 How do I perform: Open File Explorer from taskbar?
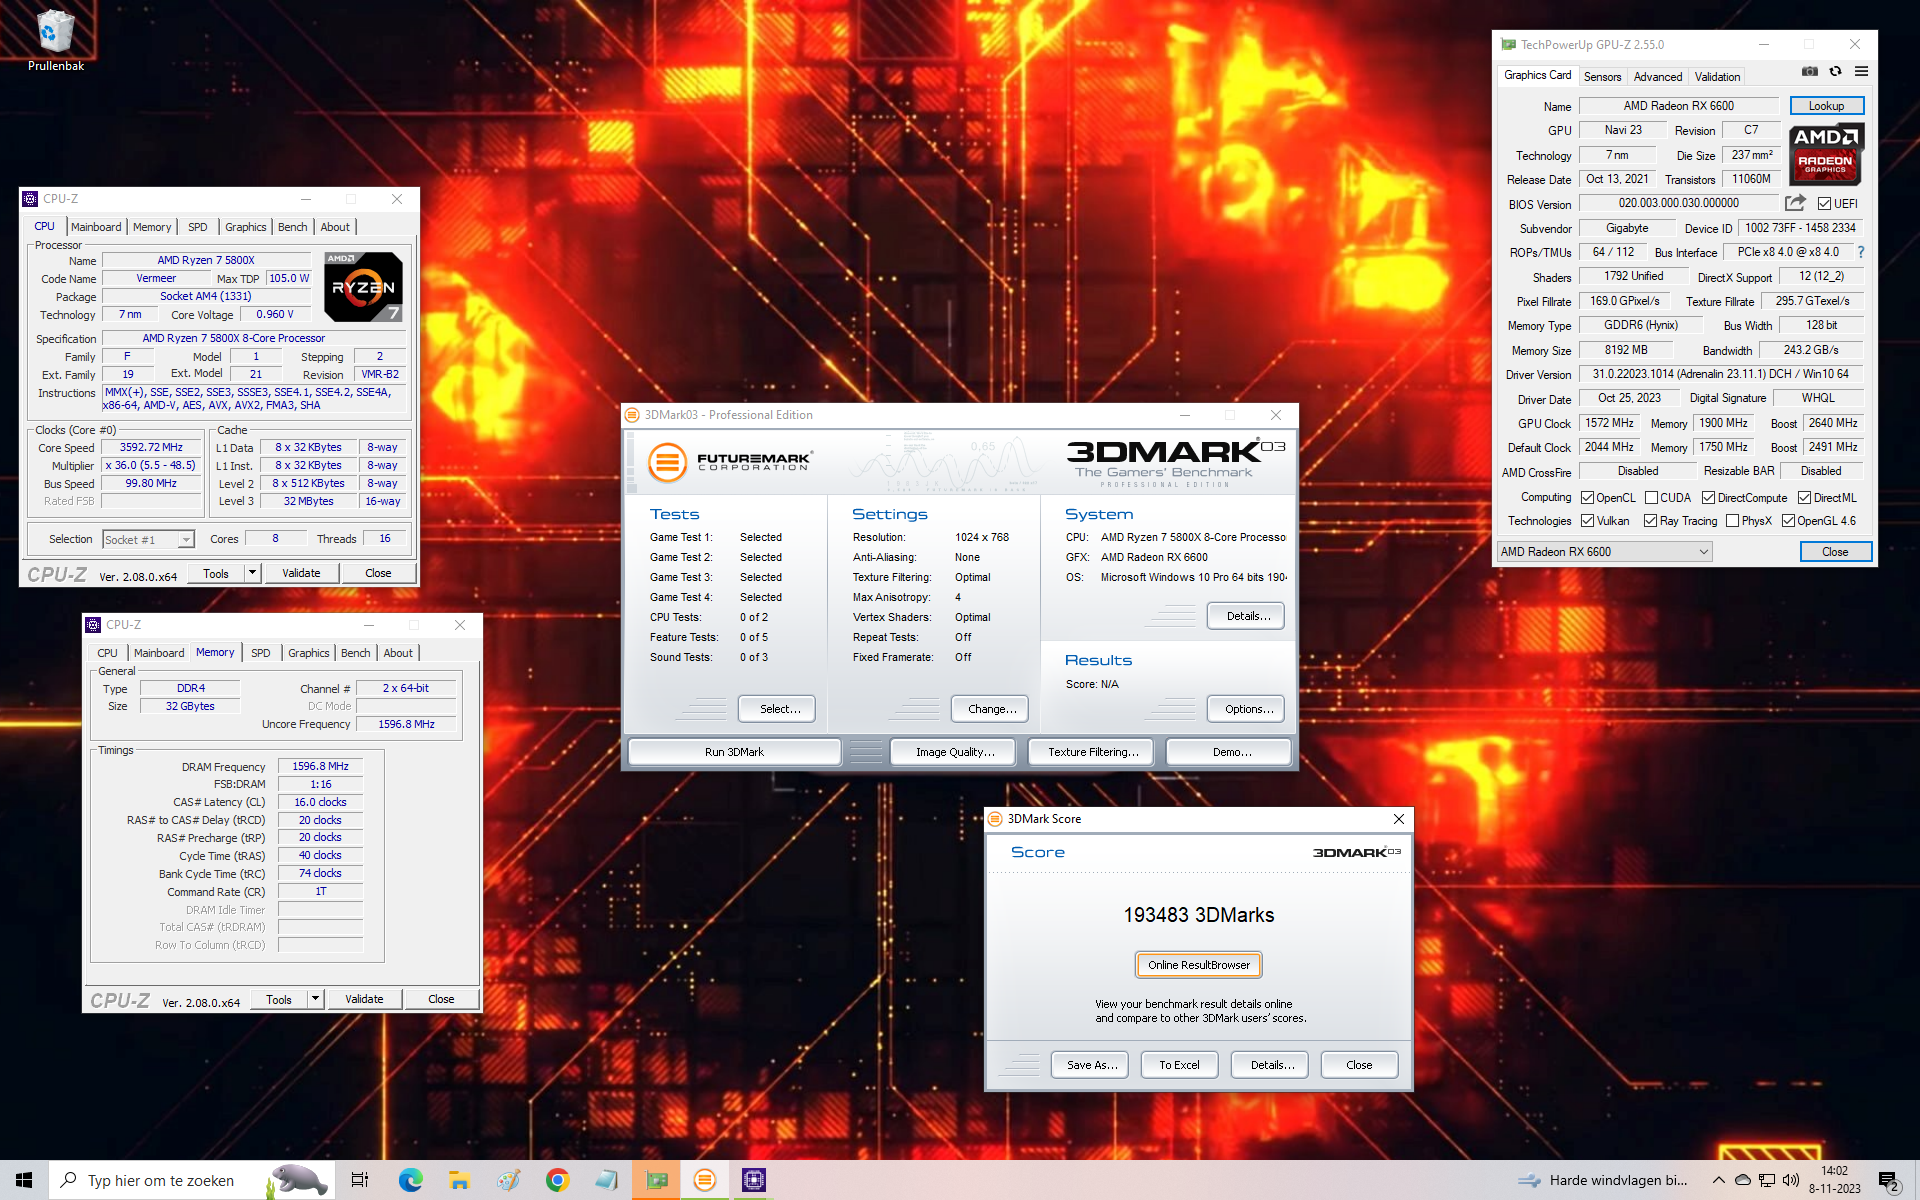(x=459, y=1180)
